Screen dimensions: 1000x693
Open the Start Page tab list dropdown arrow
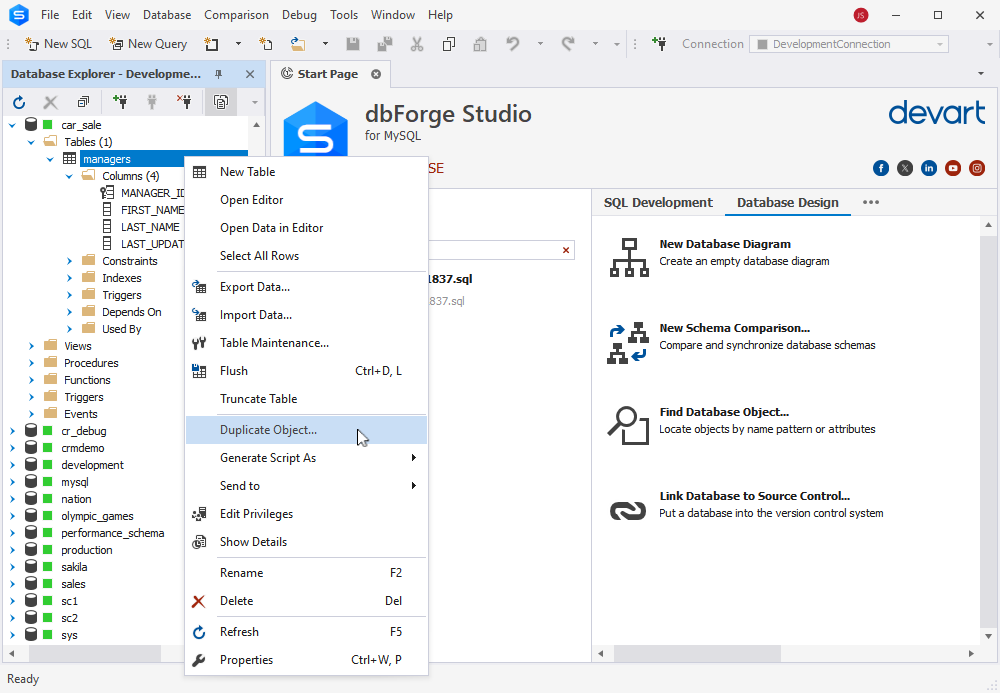point(981,74)
